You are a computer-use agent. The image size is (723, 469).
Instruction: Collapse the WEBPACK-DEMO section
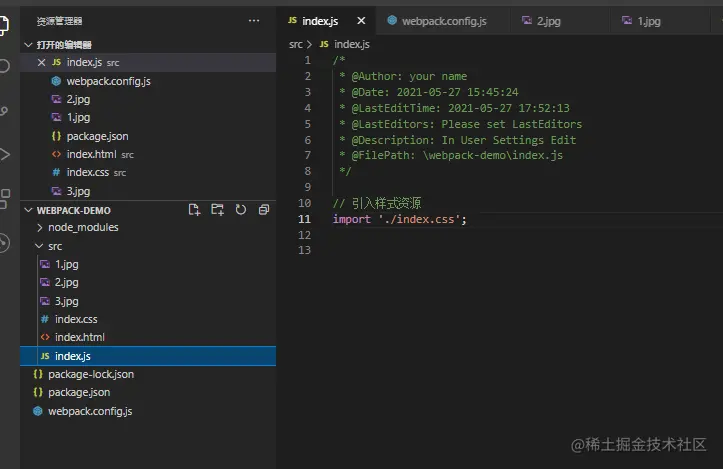(x=28, y=210)
